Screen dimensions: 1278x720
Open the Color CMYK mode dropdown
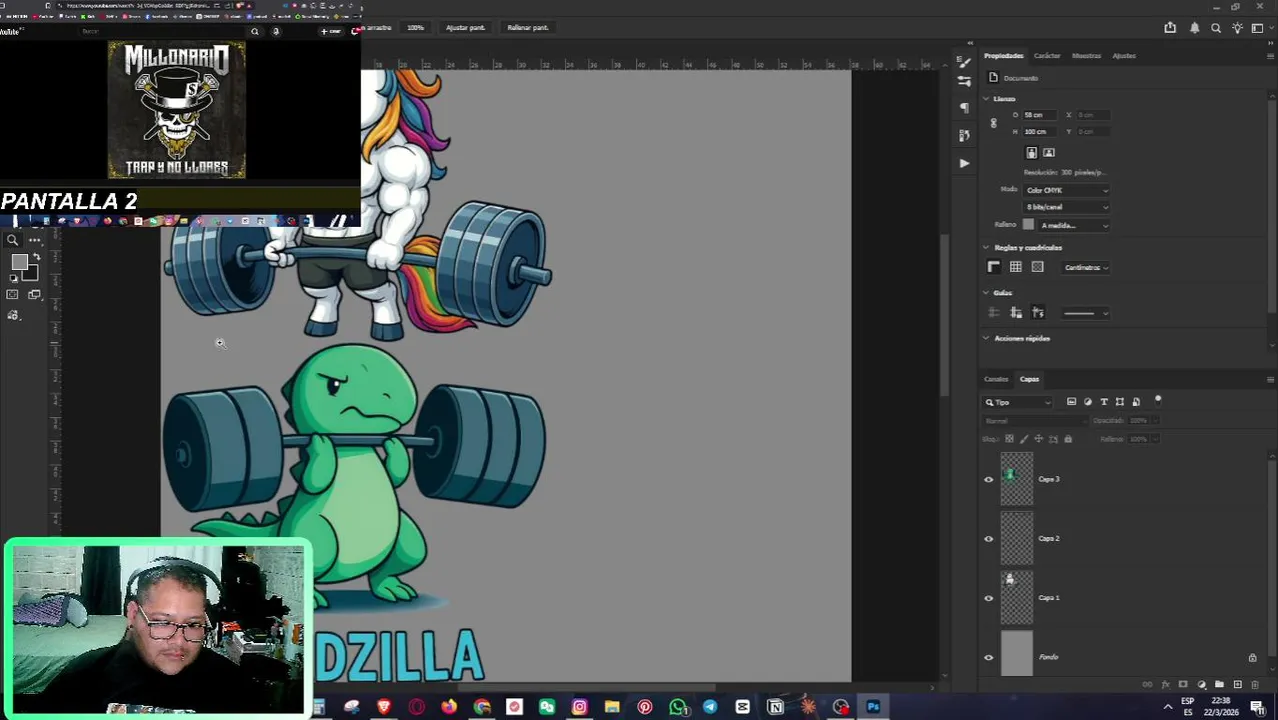[1066, 190]
